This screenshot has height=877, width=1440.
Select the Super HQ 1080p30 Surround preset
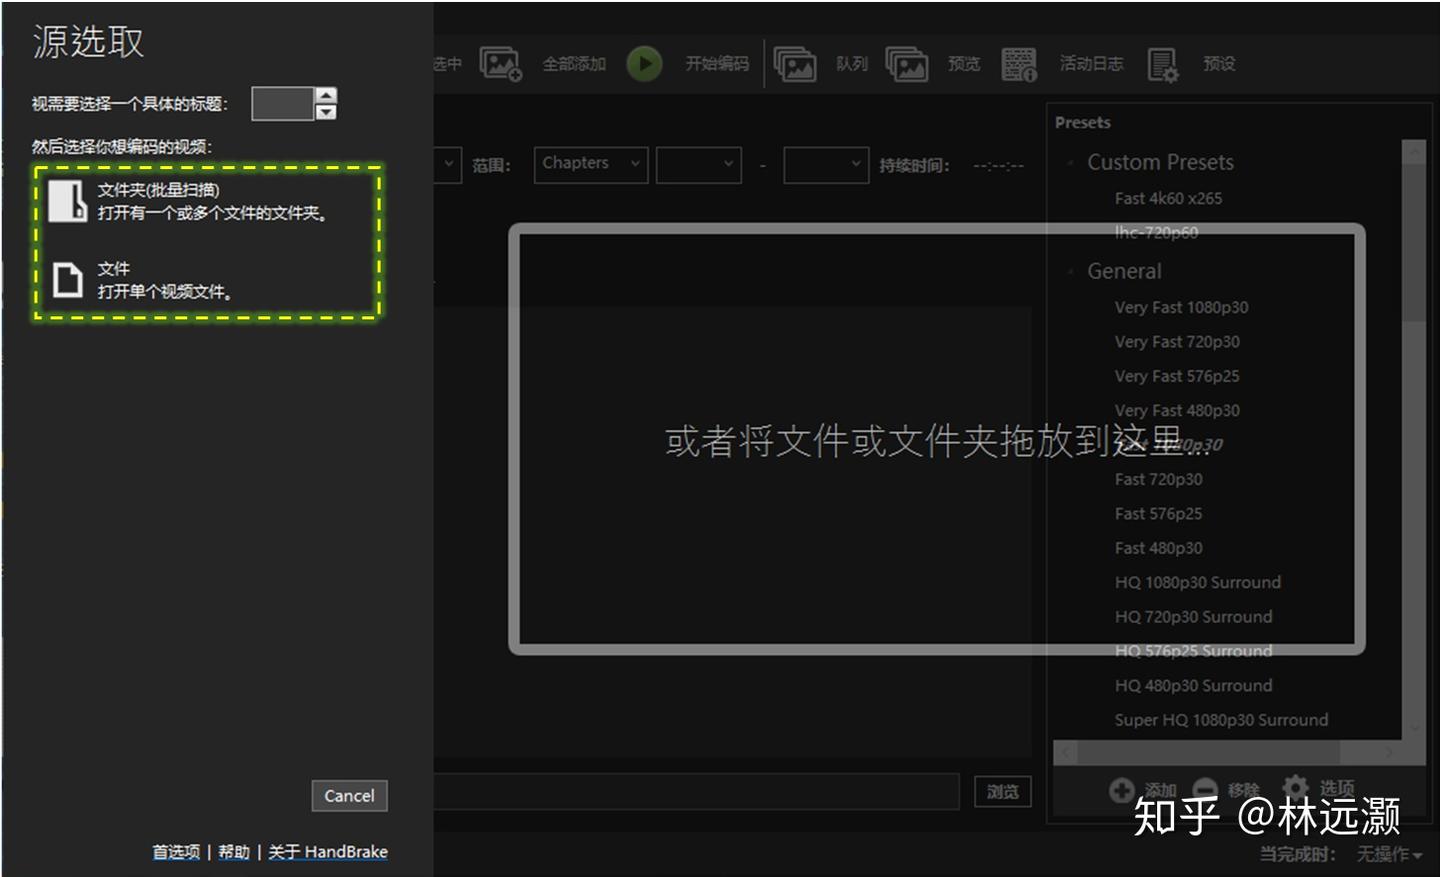pos(1221,720)
